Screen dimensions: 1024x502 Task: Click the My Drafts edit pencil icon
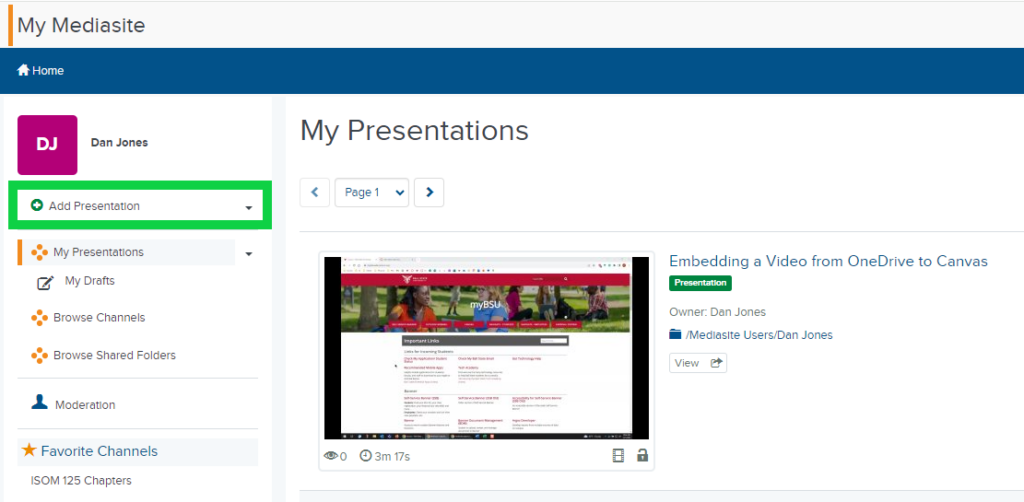click(x=45, y=283)
